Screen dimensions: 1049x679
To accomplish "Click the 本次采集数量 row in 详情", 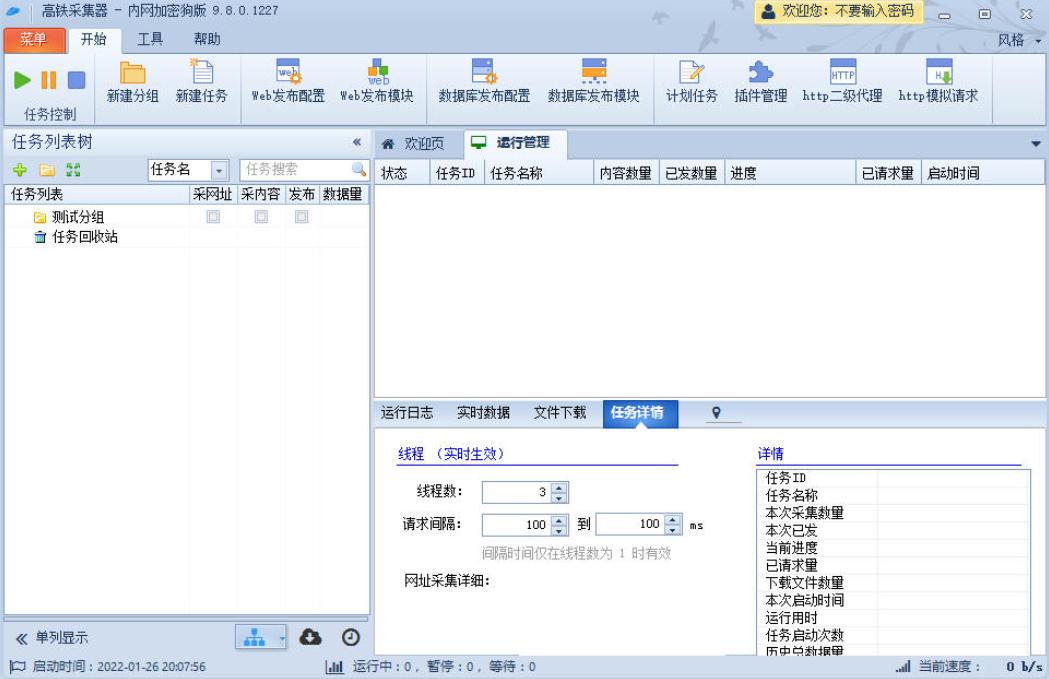I will click(x=893, y=513).
